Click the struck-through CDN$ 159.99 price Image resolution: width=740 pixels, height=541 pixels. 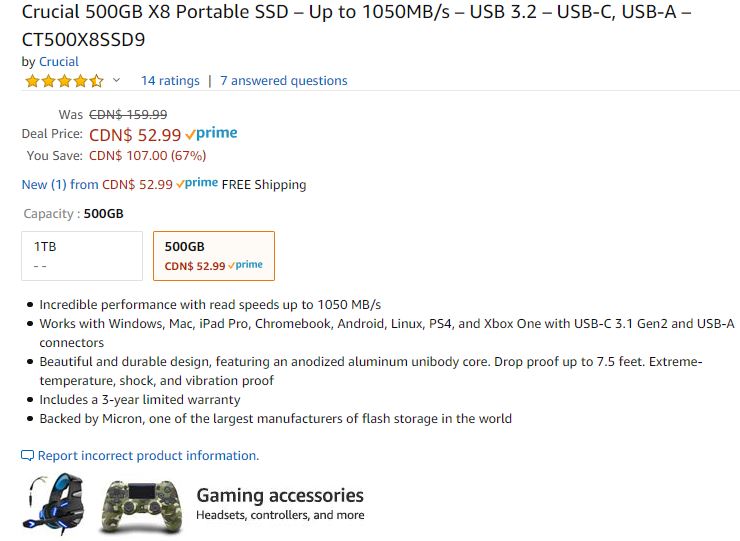click(x=128, y=114)
